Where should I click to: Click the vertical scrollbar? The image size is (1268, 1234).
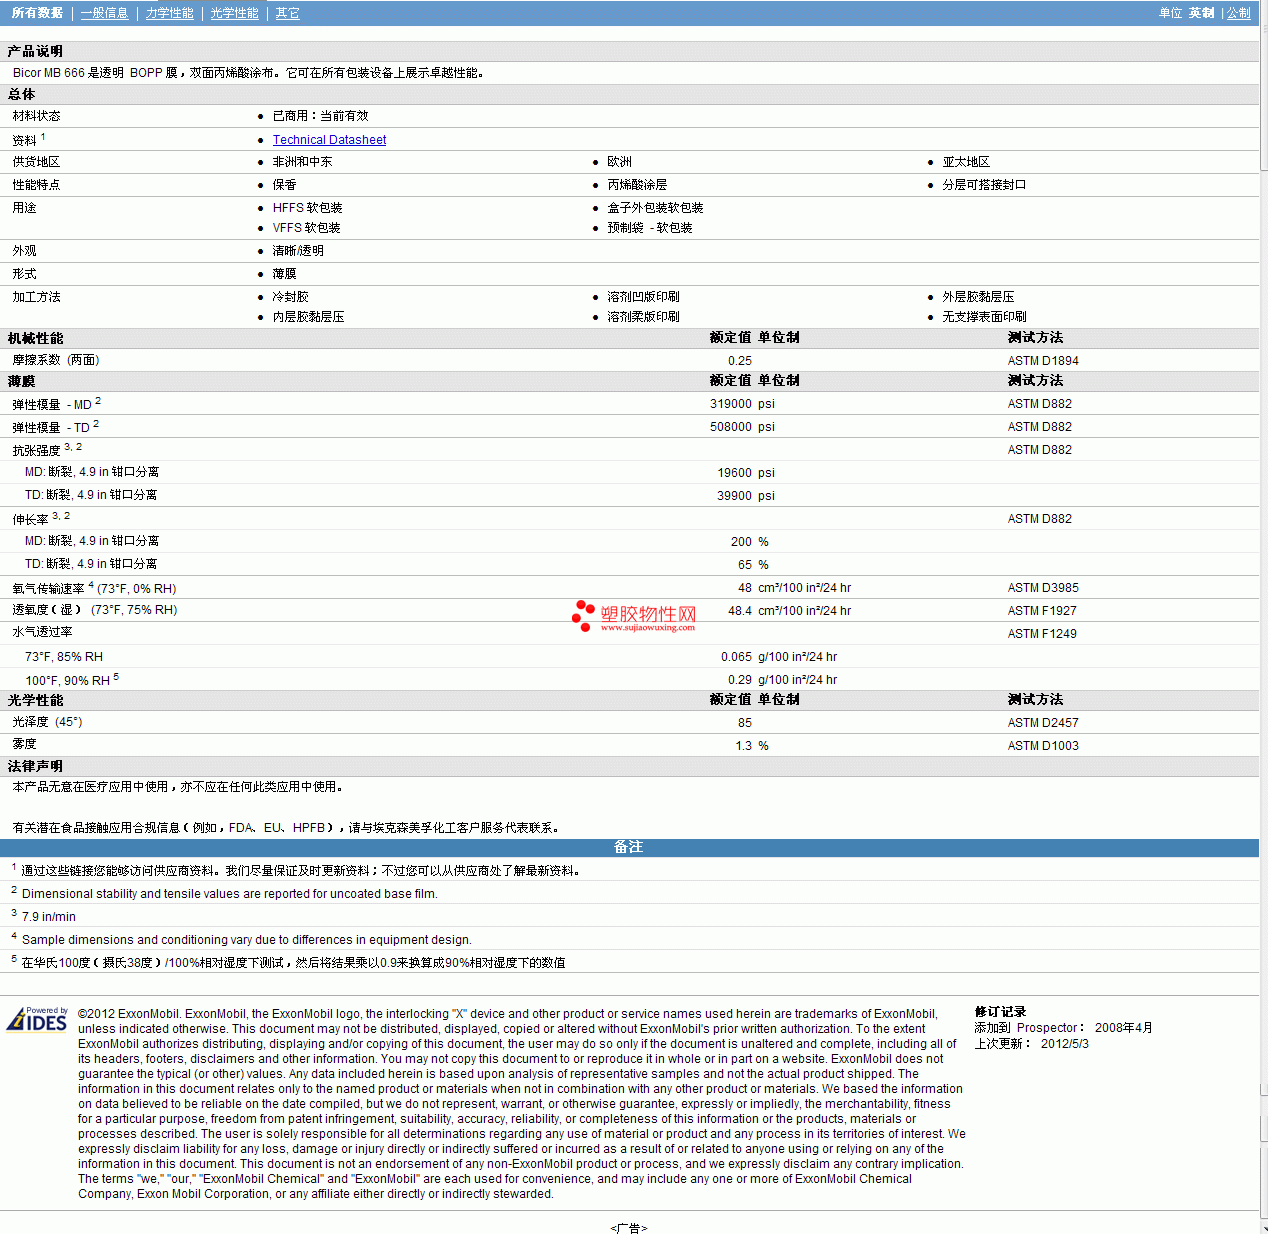point(1264,617)
